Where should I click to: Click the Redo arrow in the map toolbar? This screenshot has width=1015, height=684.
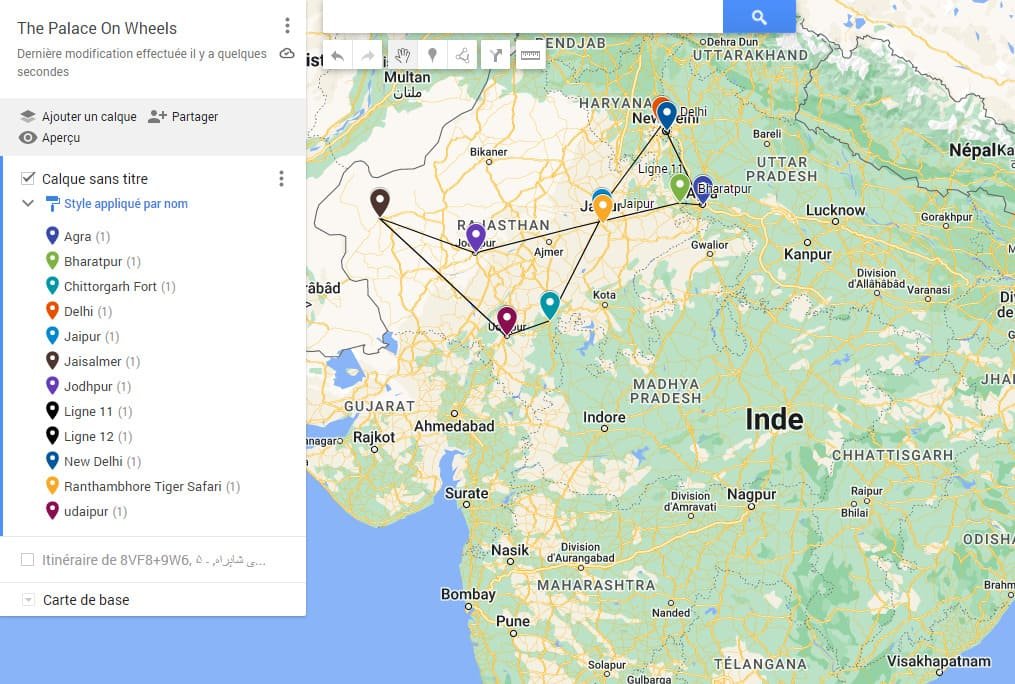[368, 56]
